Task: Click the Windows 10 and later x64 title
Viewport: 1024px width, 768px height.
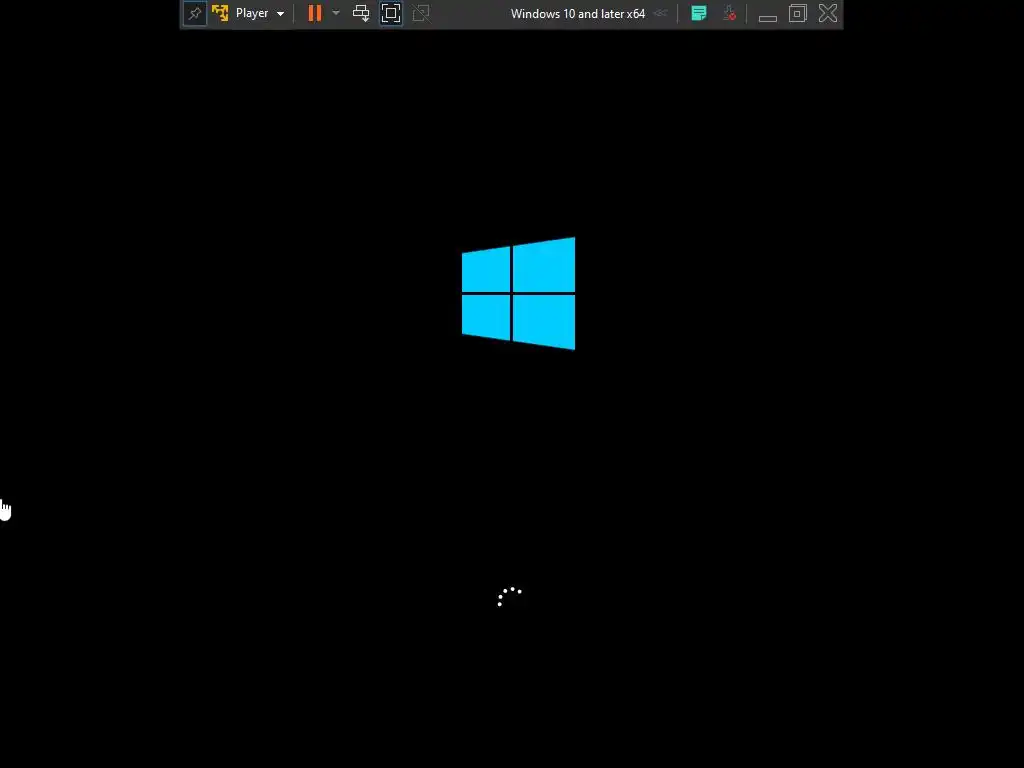Action: [577, 14]
